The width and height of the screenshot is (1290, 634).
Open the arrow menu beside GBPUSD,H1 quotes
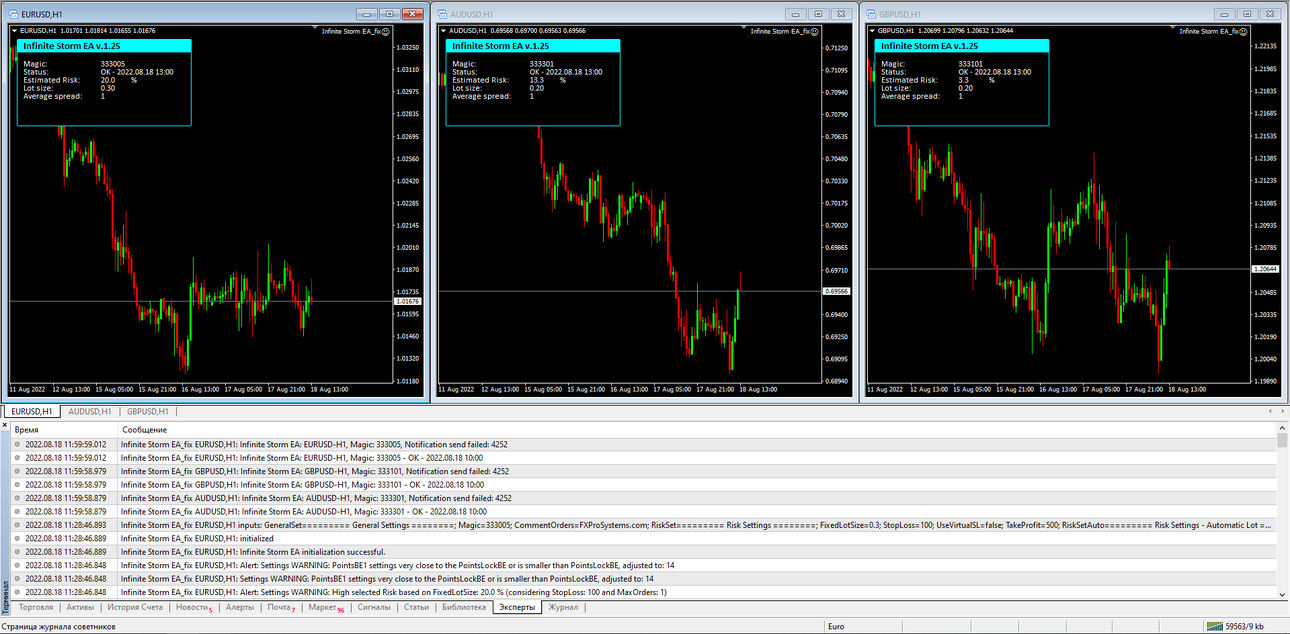[873, 30]
